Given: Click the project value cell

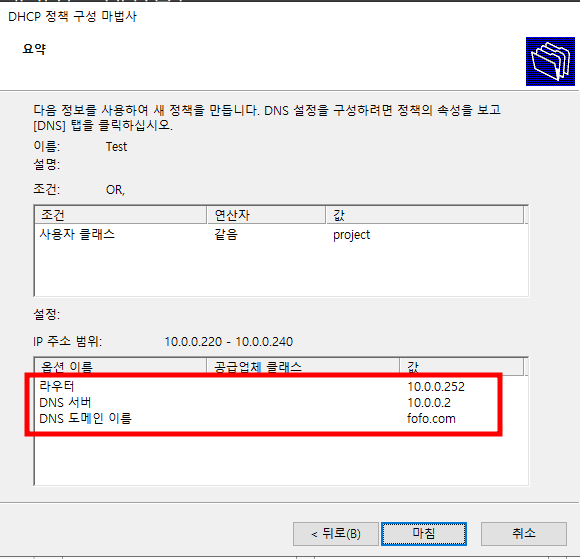Looking at the screenshot, I should [351, 235].
